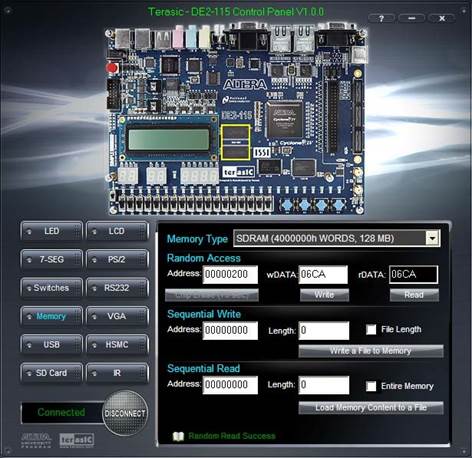472x458 pixels.
Task: Click the yellow-highlighted SDRAM chip on board
Action: click(236, 142)
